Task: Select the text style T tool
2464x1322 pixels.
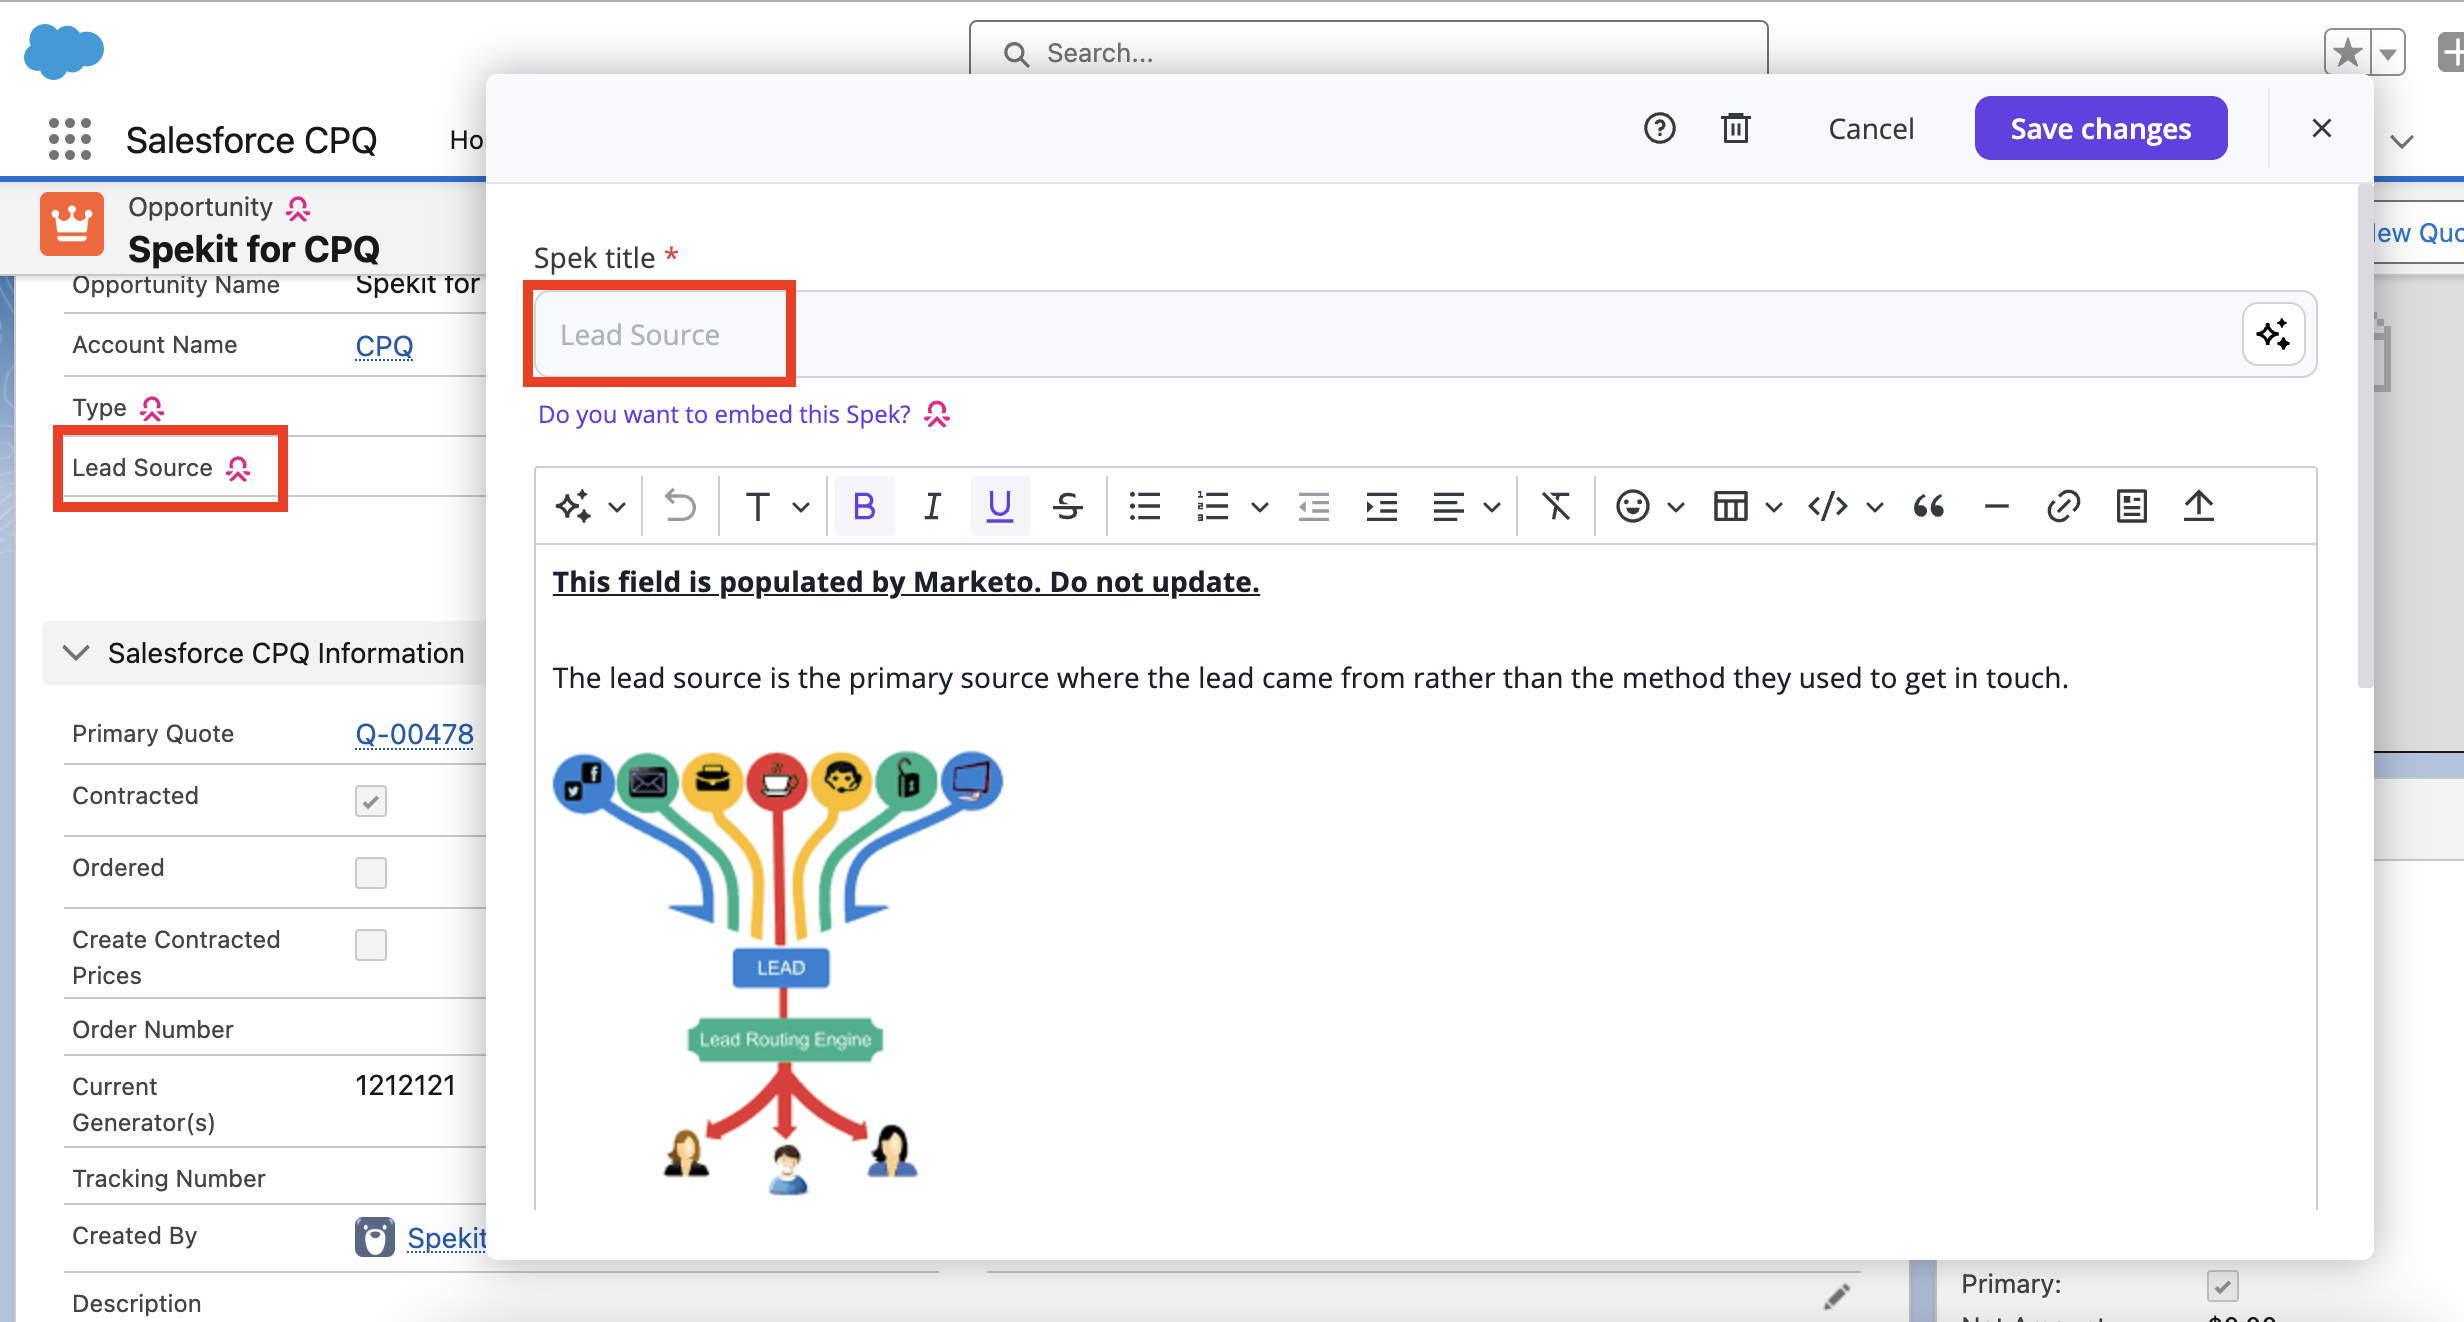Action: tap(757, 506)
